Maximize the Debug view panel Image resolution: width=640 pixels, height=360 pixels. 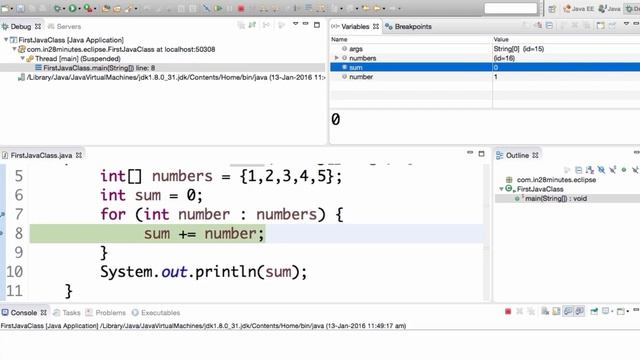(317, 25)
